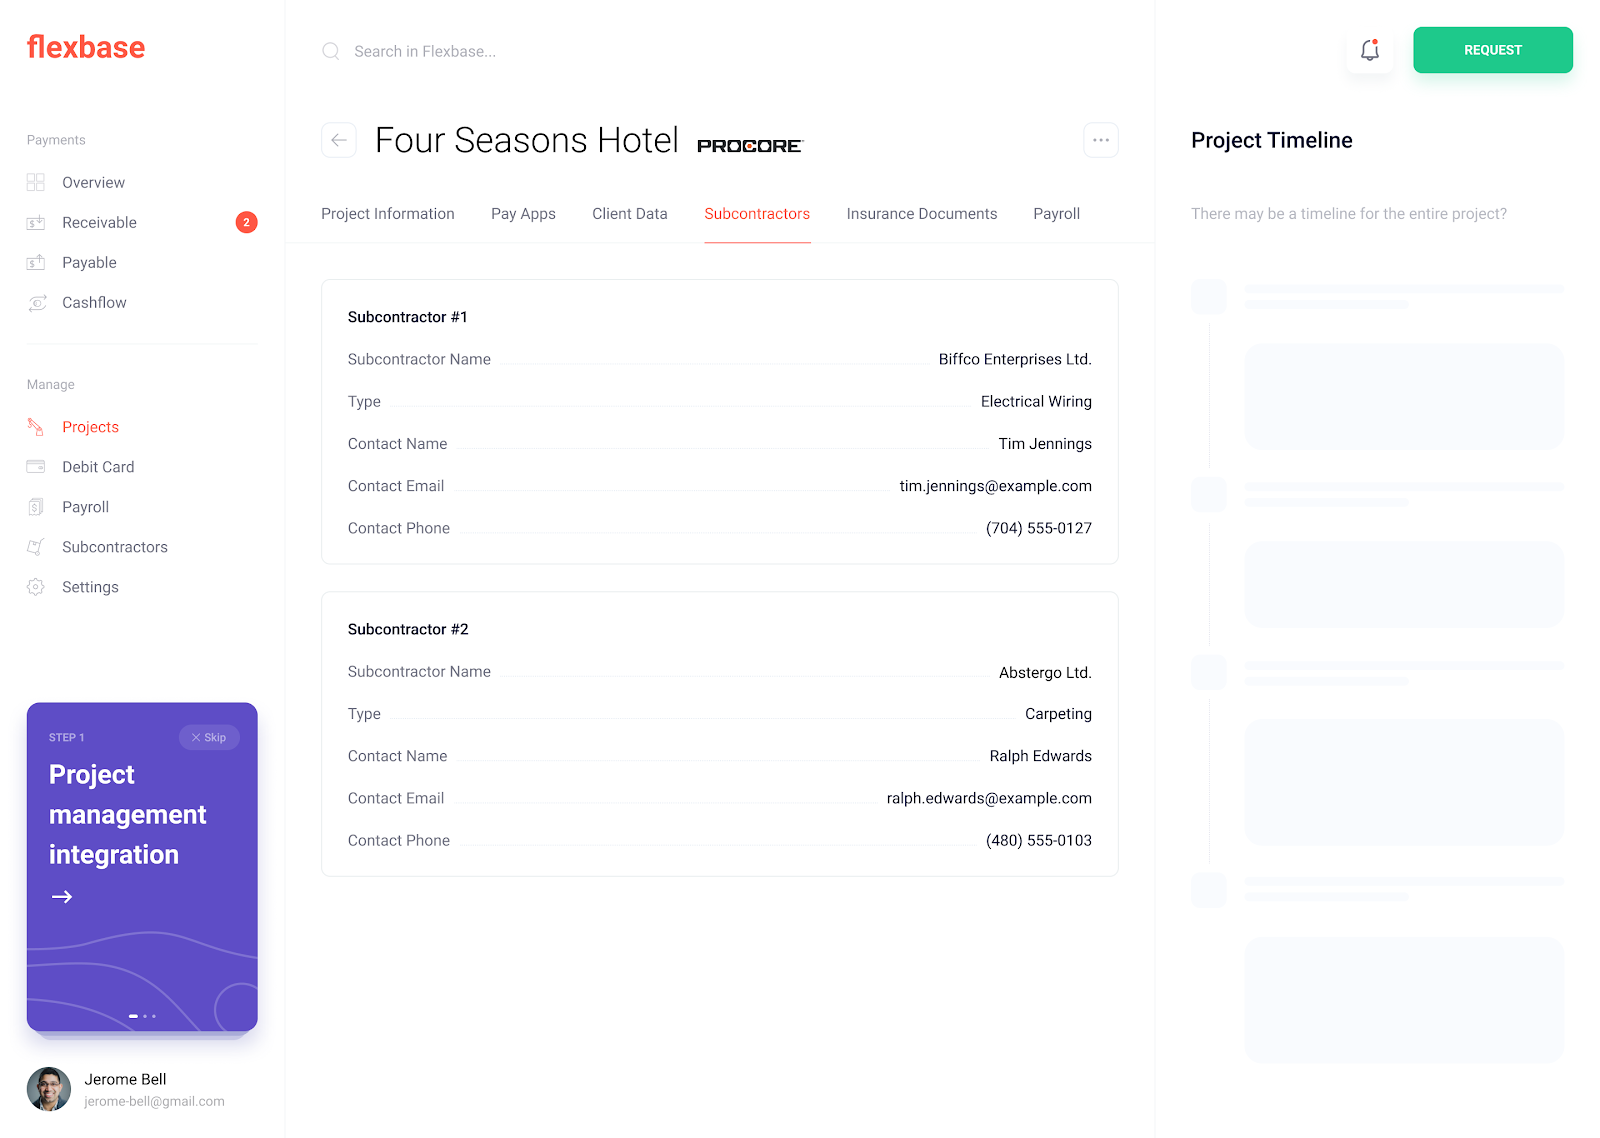Click the Receivable sidebar icon
Image resolution: width=1600 pixels, height=1138 pixels.
click(36, 222)
